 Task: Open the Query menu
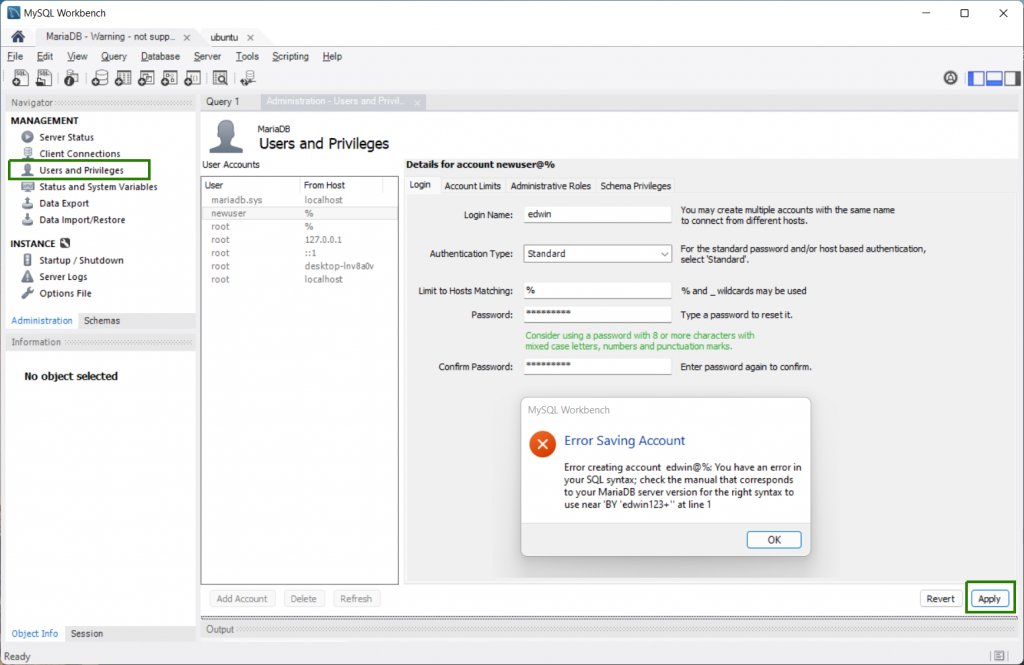click(x=114, y=56)
